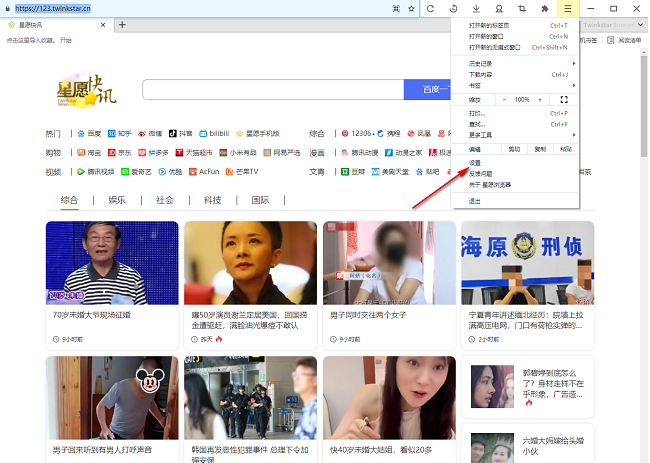This screenshot has height=463, width=650.
Task: Choose 退出 at the menu bottom
Action: 515,201
